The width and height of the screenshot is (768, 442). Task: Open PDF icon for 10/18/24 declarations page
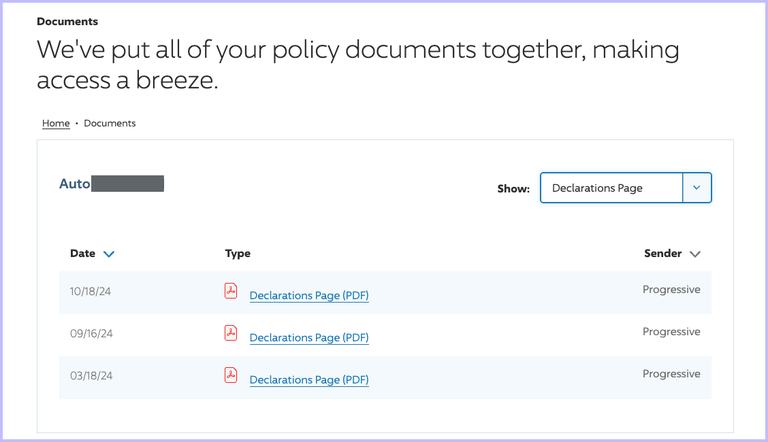pyautogui.click(x=231, y=291)
